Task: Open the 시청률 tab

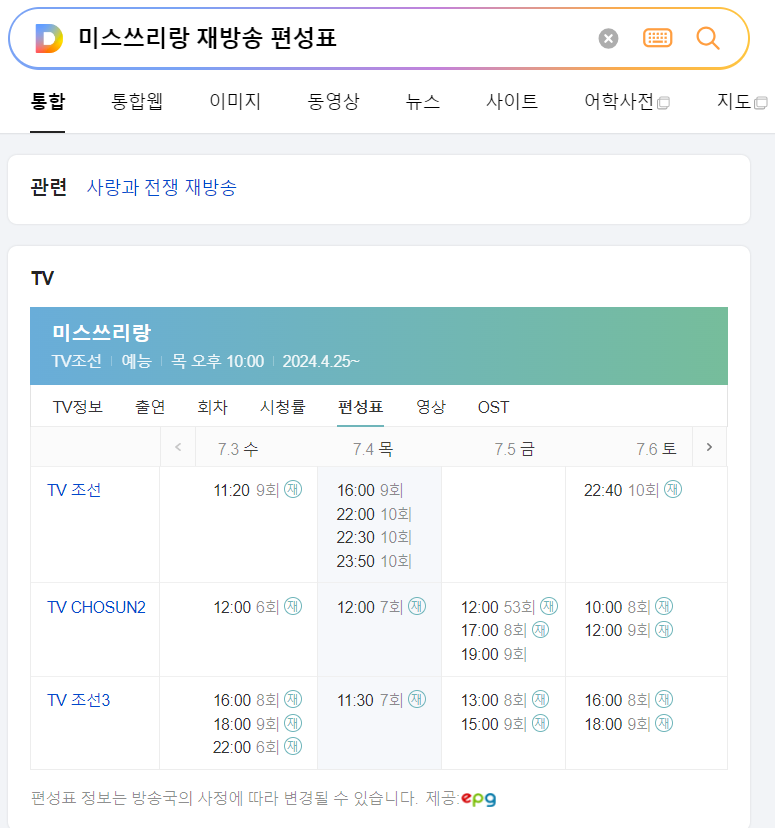Action: click(x=282, y=407)
